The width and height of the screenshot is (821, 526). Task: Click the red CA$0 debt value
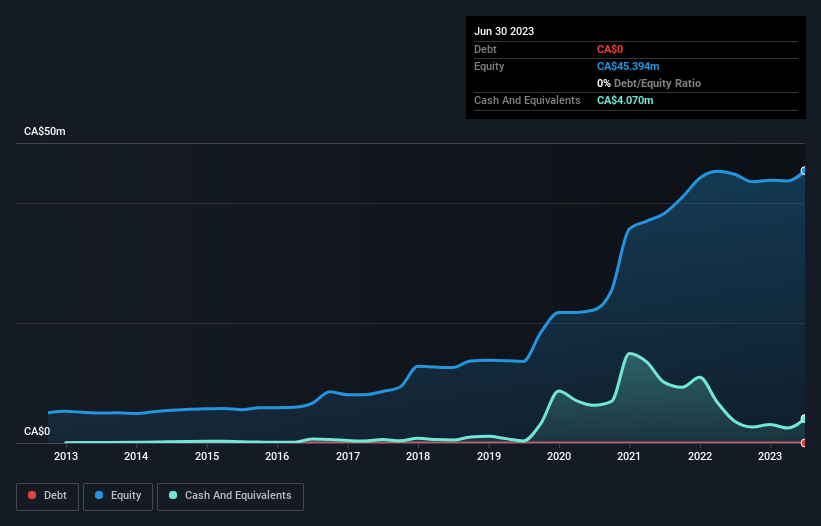[610, 49]
